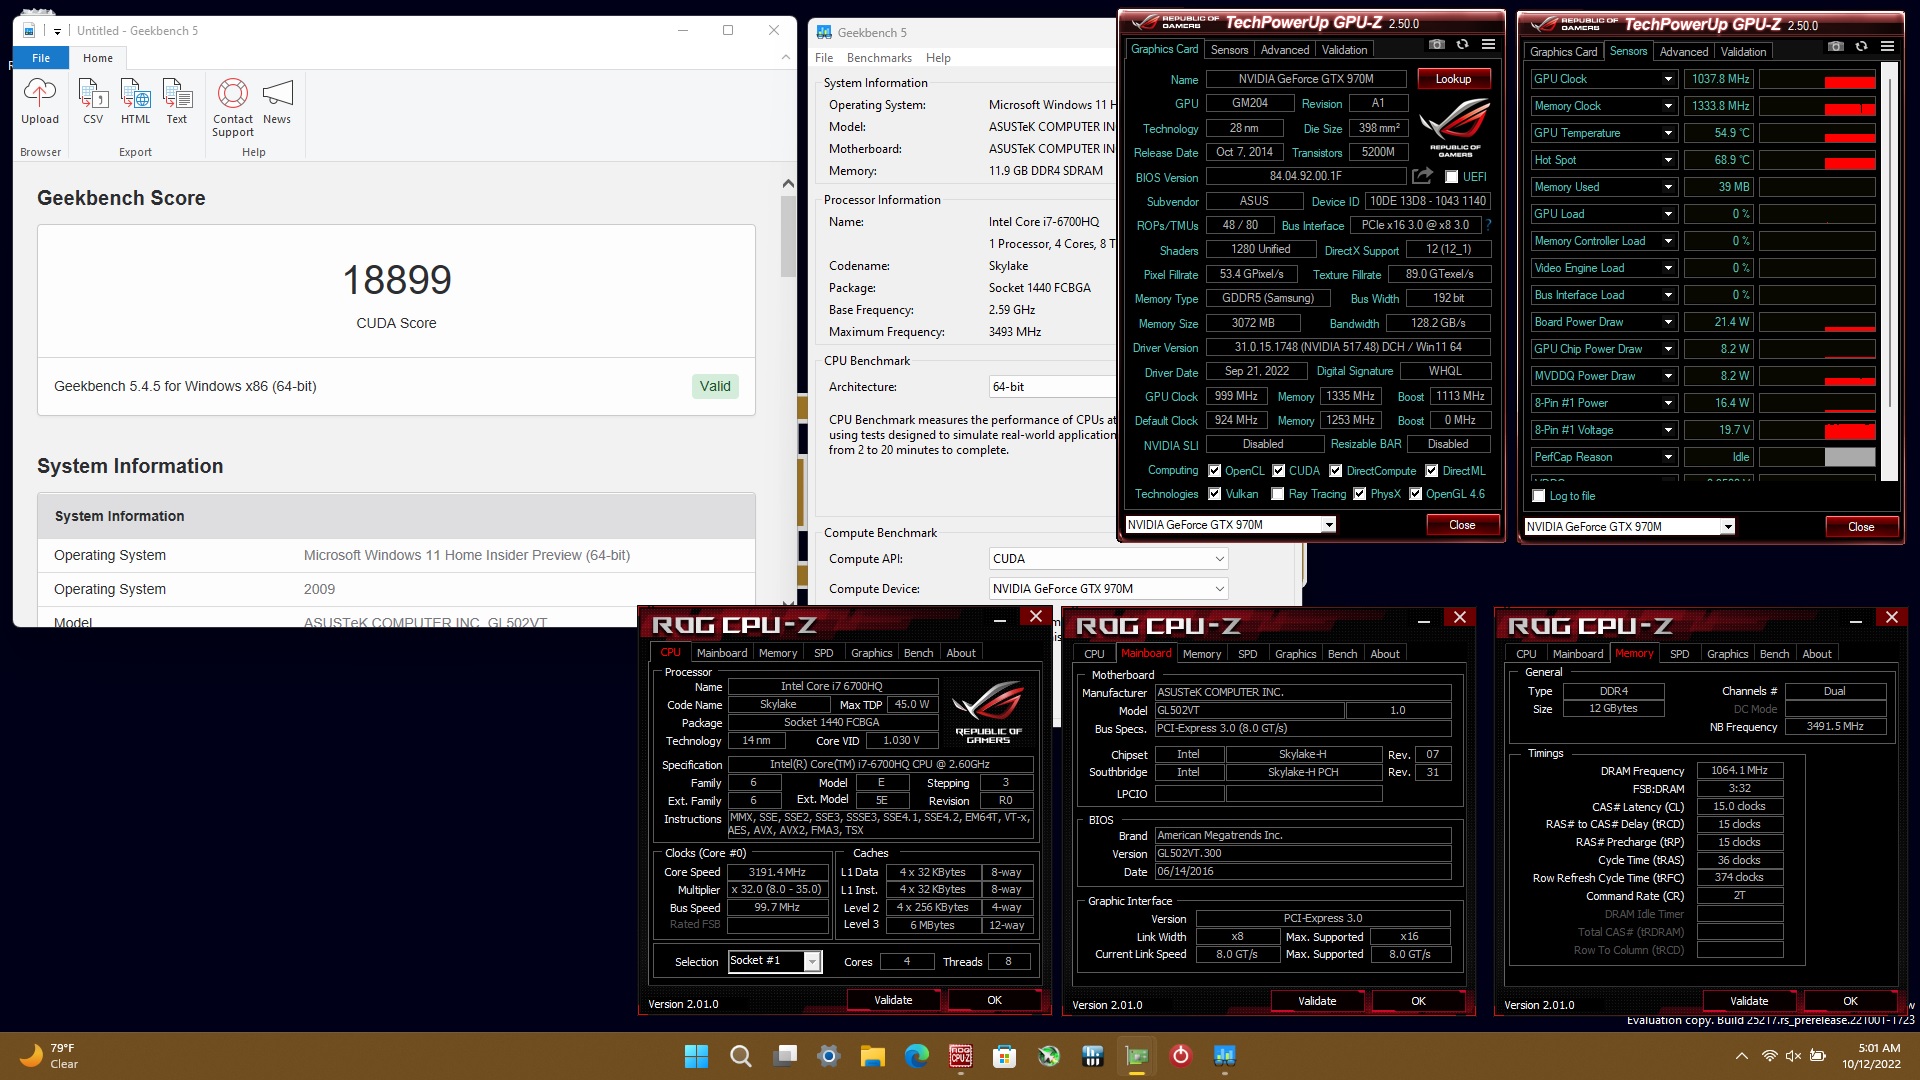
Task: Open the Compute API dropdown
Action: [1108, 559]
